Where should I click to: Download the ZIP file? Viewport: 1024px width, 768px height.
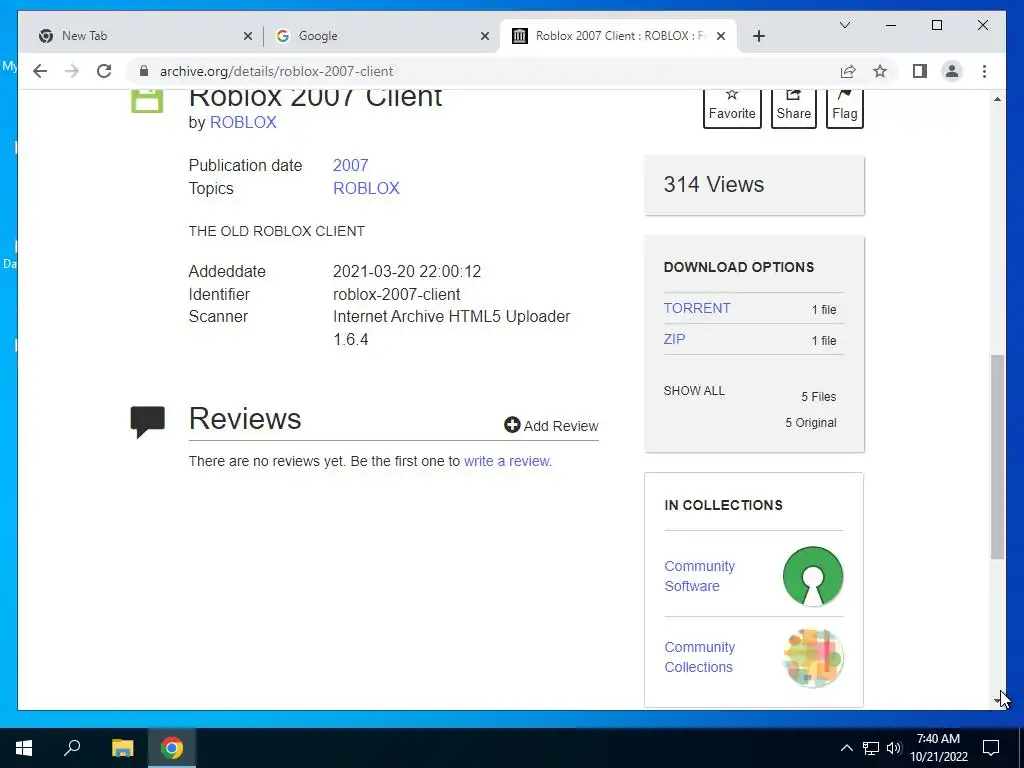click(x=675, y=339)
